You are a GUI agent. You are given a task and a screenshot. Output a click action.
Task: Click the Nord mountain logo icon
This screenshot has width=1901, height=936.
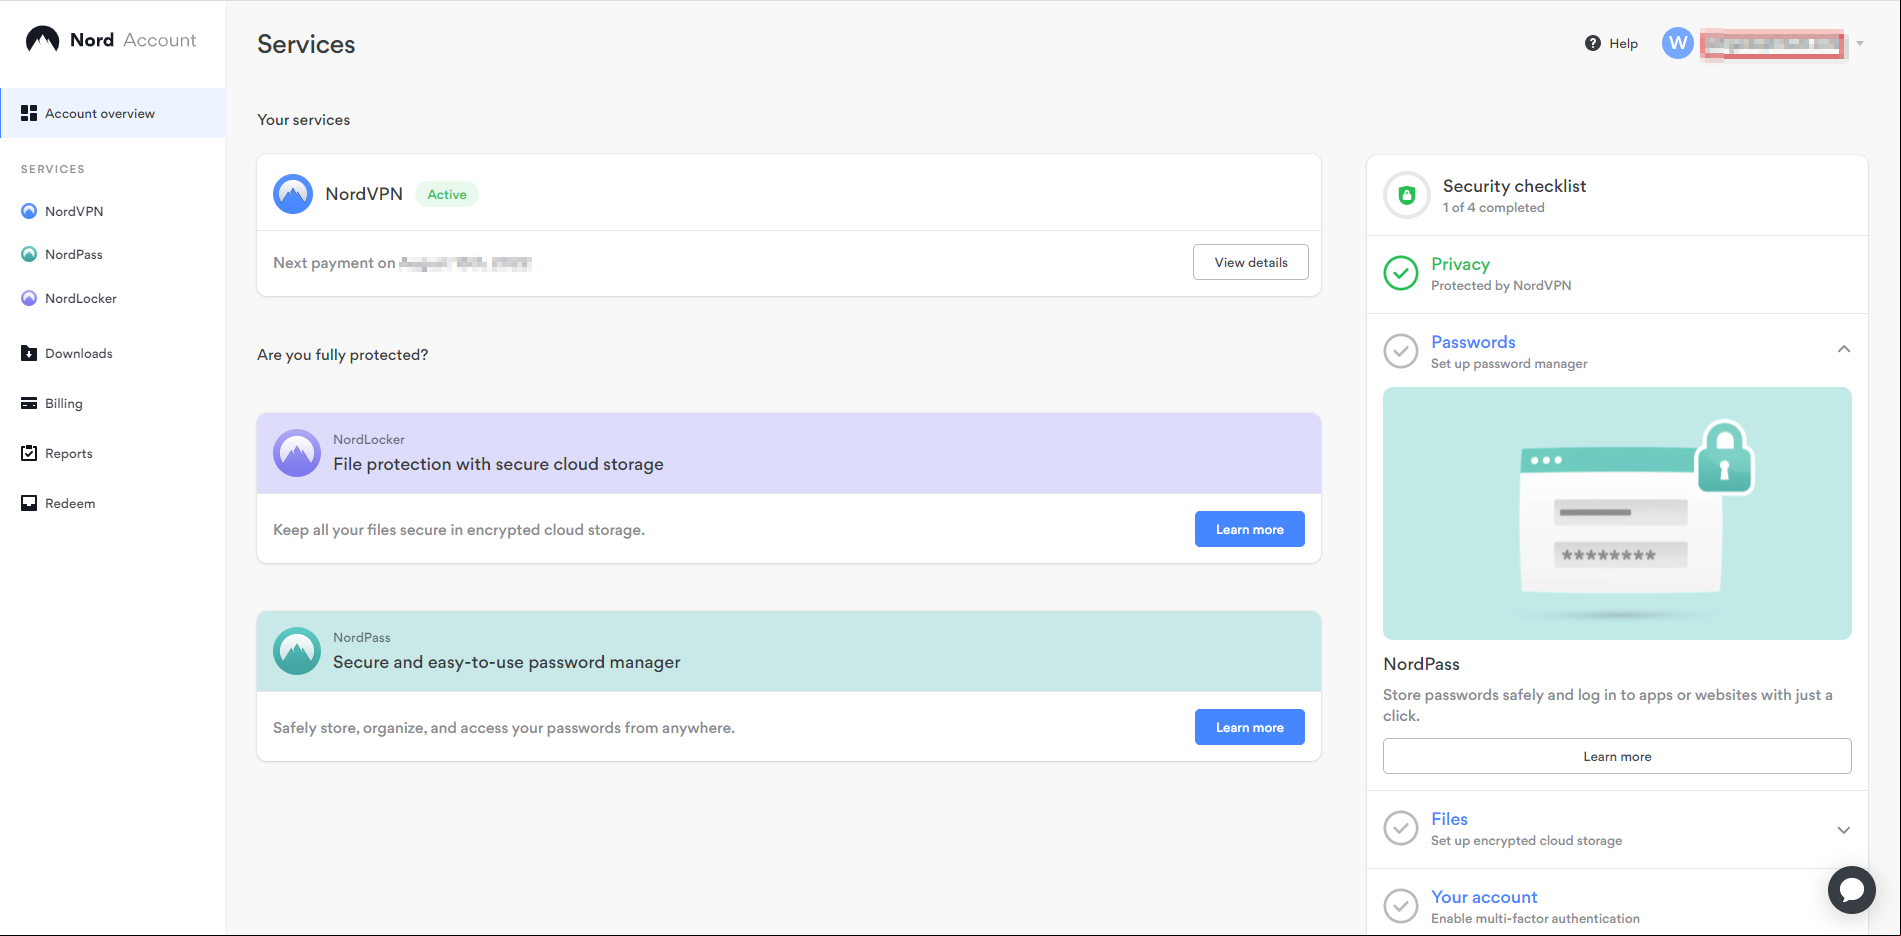point(42,40)
